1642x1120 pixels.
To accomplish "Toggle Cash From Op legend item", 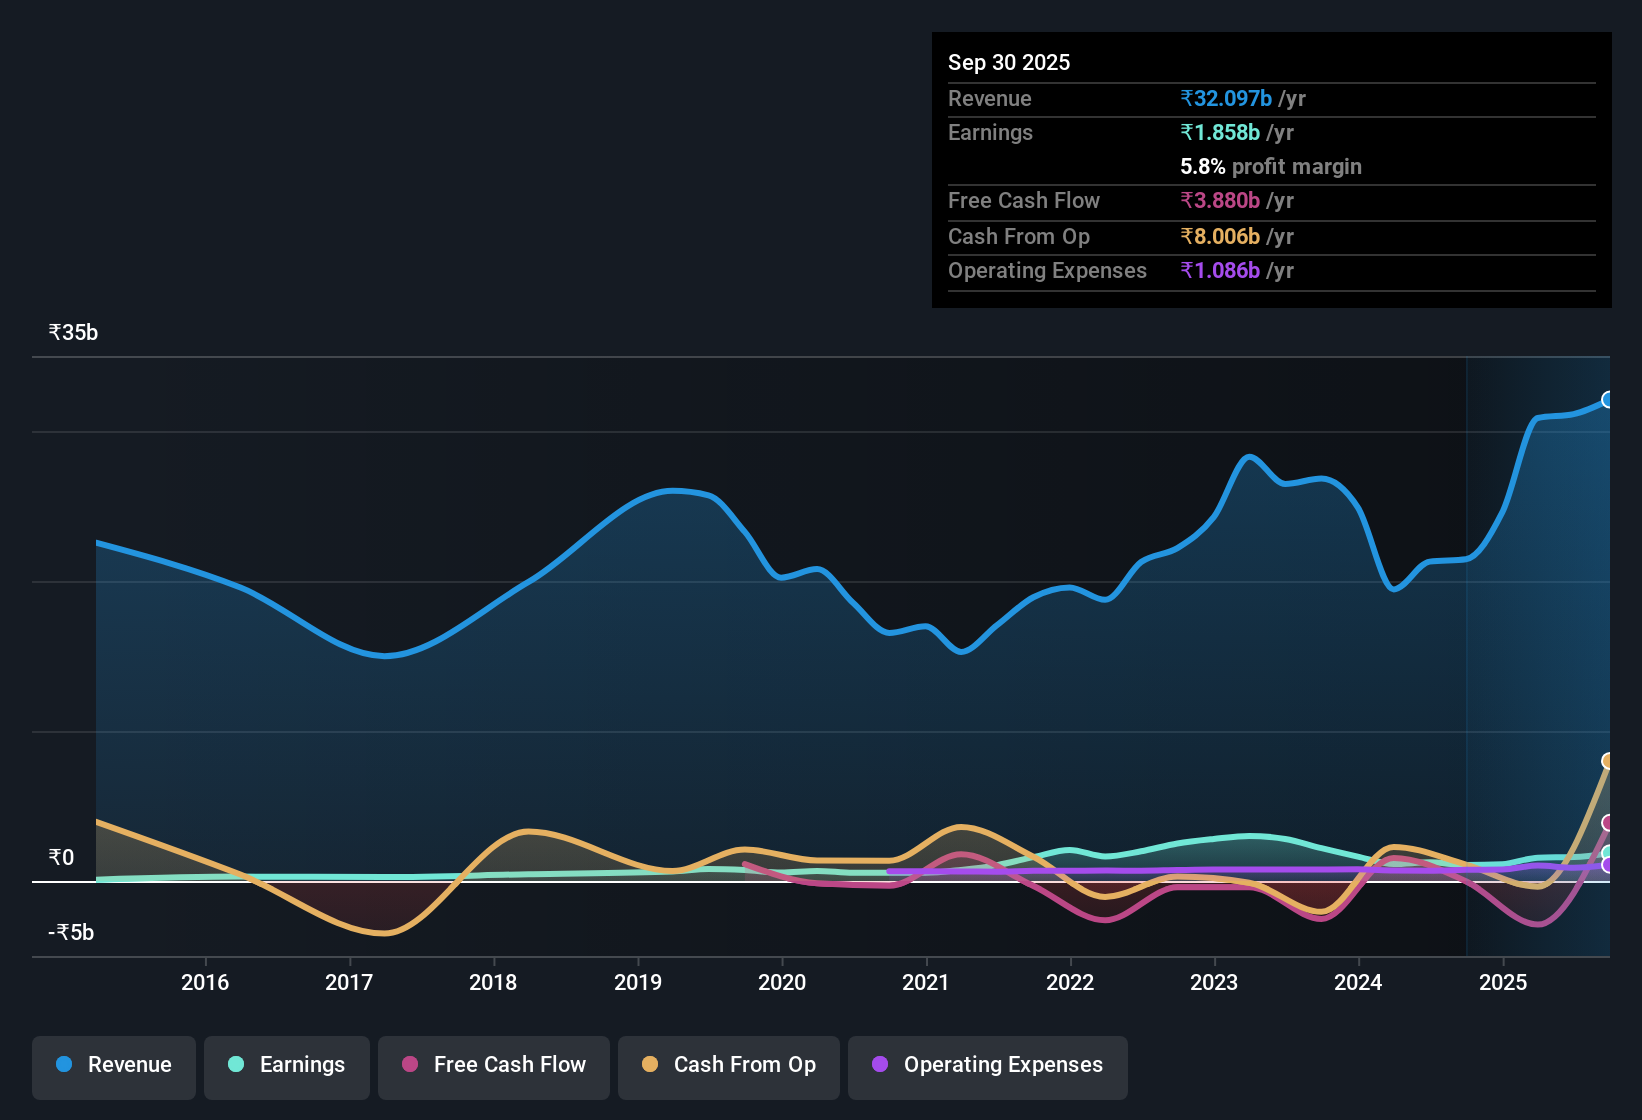I will [729, 1066].
